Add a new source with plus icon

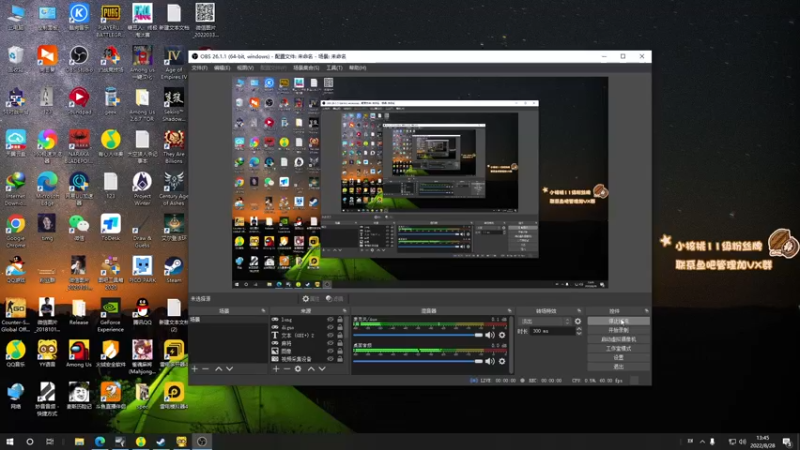(x=277, y=369)
